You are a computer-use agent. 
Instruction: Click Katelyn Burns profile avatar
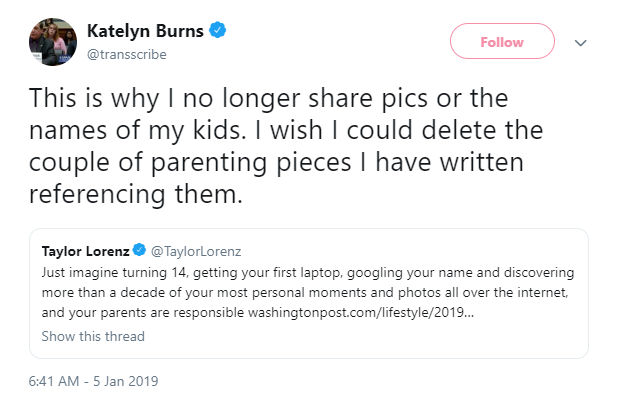(x=53, y=42)
